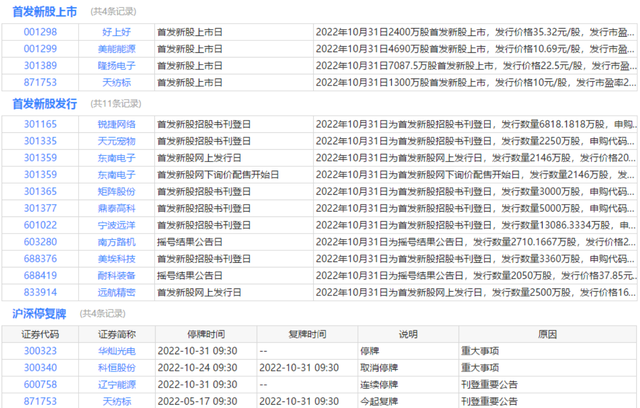Open the 华灿光电 stock link
Image resolution: width=640 pixels, height=408 pixels.
tap(116, 350)
